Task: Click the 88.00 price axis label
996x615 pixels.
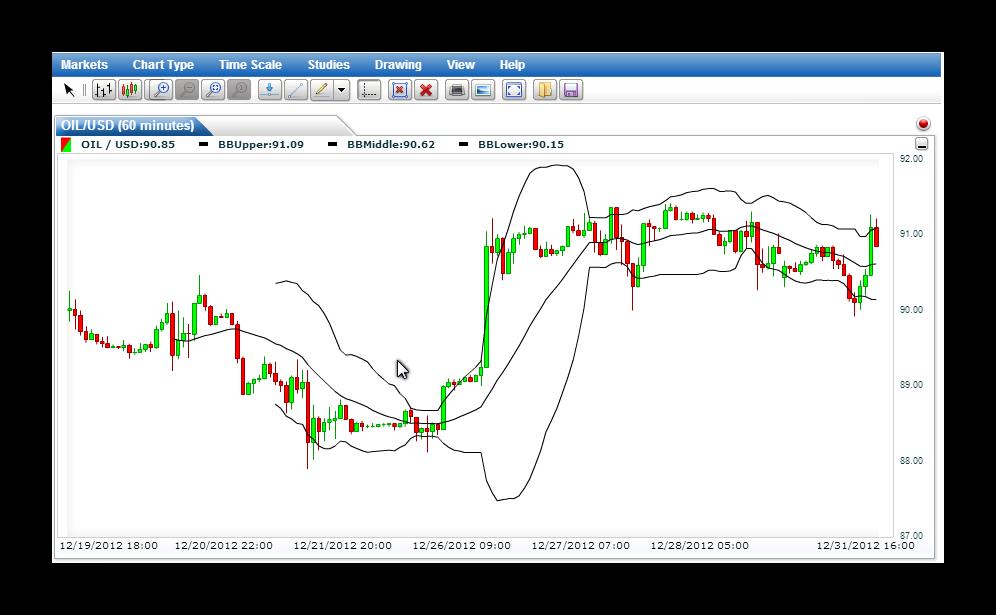Action: [x=912, y=461]
